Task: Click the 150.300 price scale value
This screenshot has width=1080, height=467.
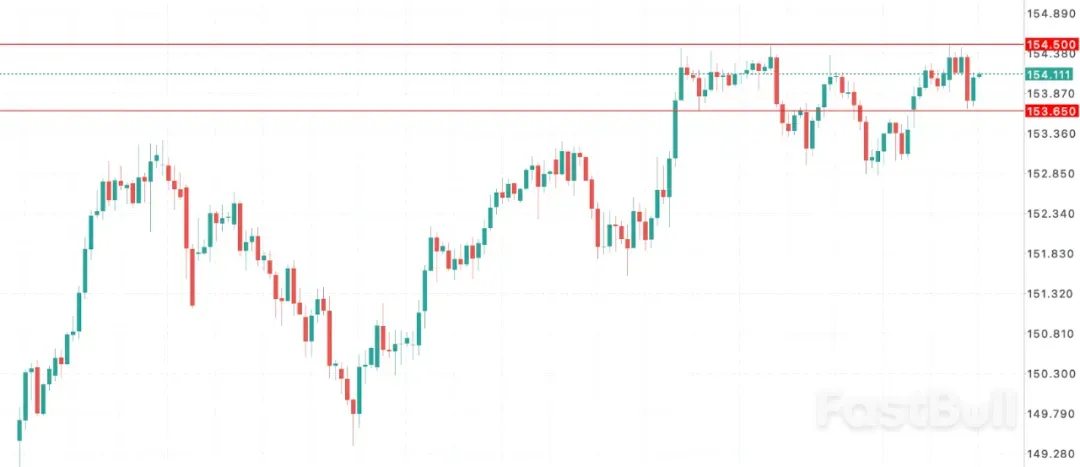Action: pyautogui.click(x=1051, y=373)
